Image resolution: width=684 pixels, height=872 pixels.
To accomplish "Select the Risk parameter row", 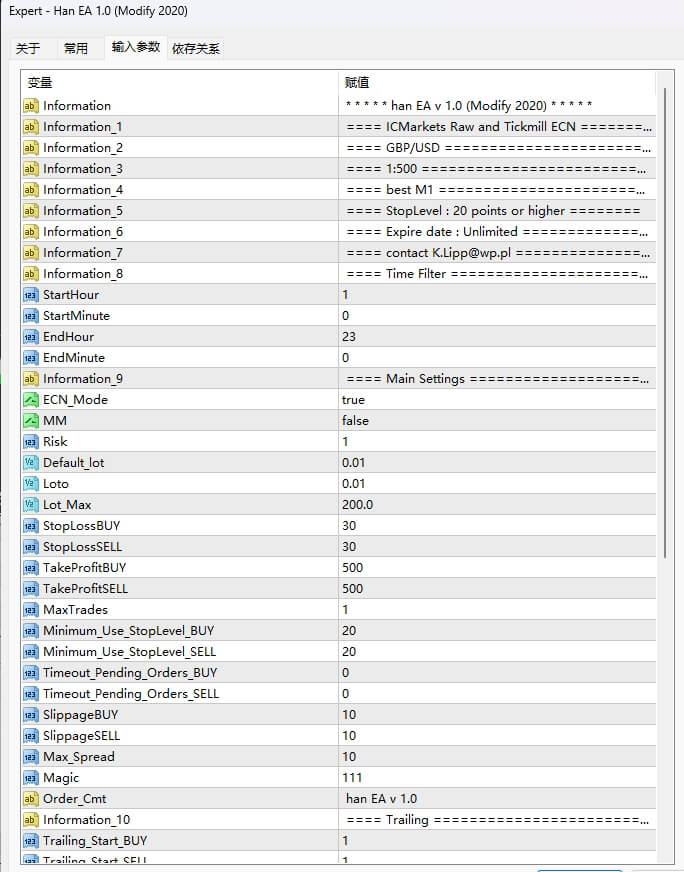I will pos(180,442).
